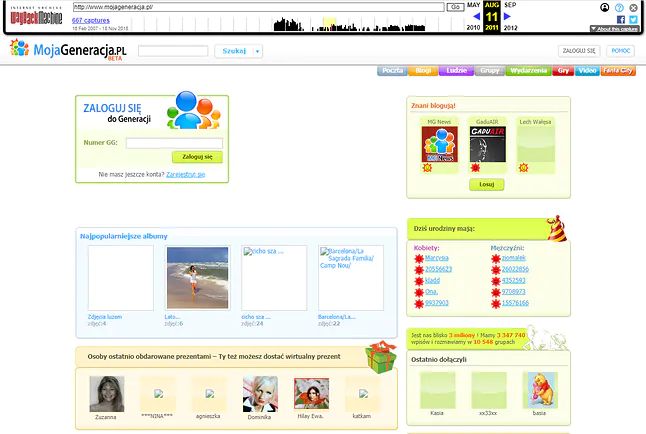The image size is (646, 434).
Task: Open Marcysa's profile link
Action: tap(437, 258)
